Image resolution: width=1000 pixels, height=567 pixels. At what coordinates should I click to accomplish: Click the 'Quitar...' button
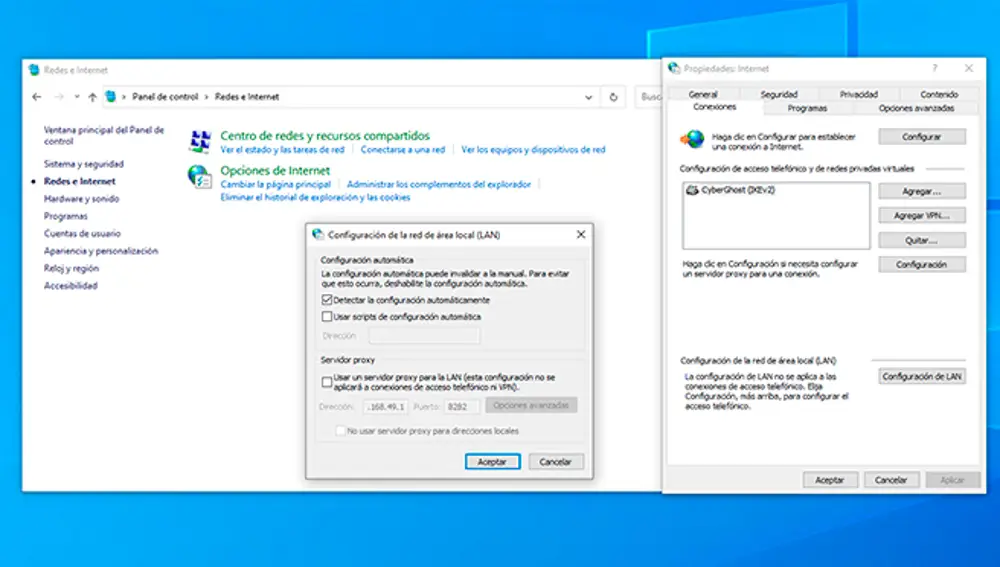click(x=922, y=240)
